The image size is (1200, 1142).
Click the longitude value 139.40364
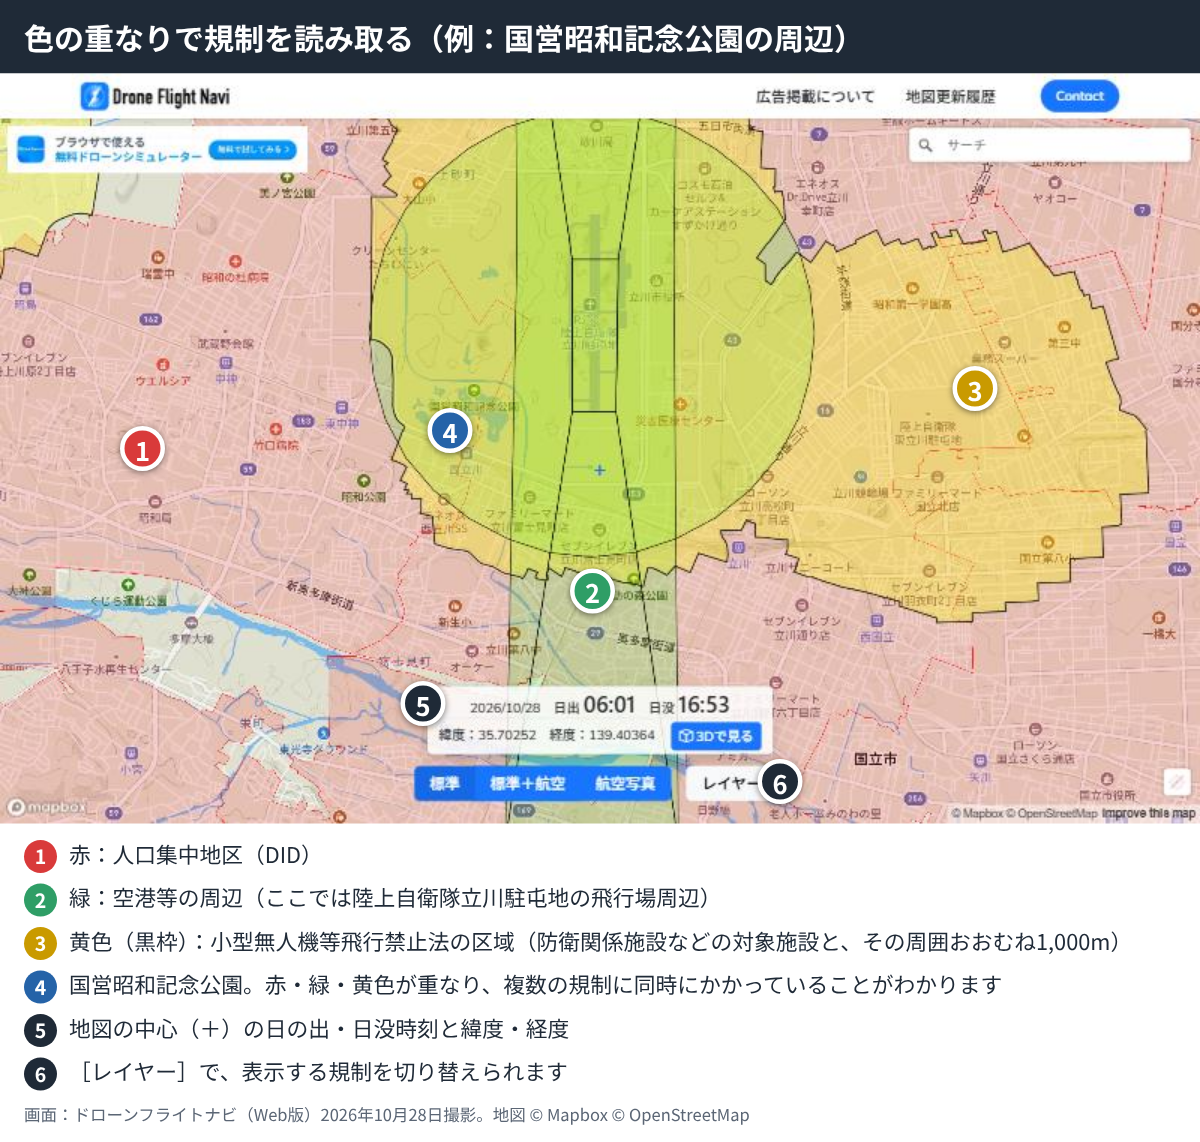coord(622,735)
